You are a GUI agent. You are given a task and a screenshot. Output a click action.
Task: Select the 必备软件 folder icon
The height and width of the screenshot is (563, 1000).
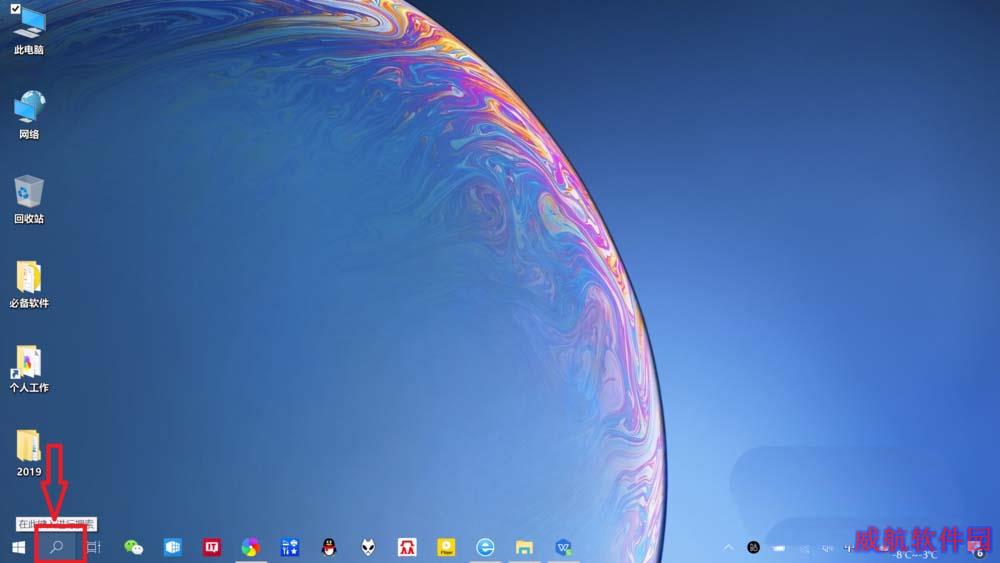pos(29,284)
